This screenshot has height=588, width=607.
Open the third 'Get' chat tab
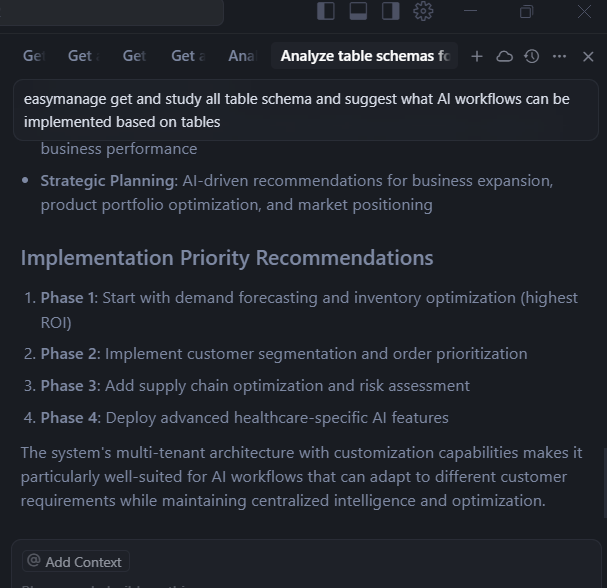pos(134,56)
